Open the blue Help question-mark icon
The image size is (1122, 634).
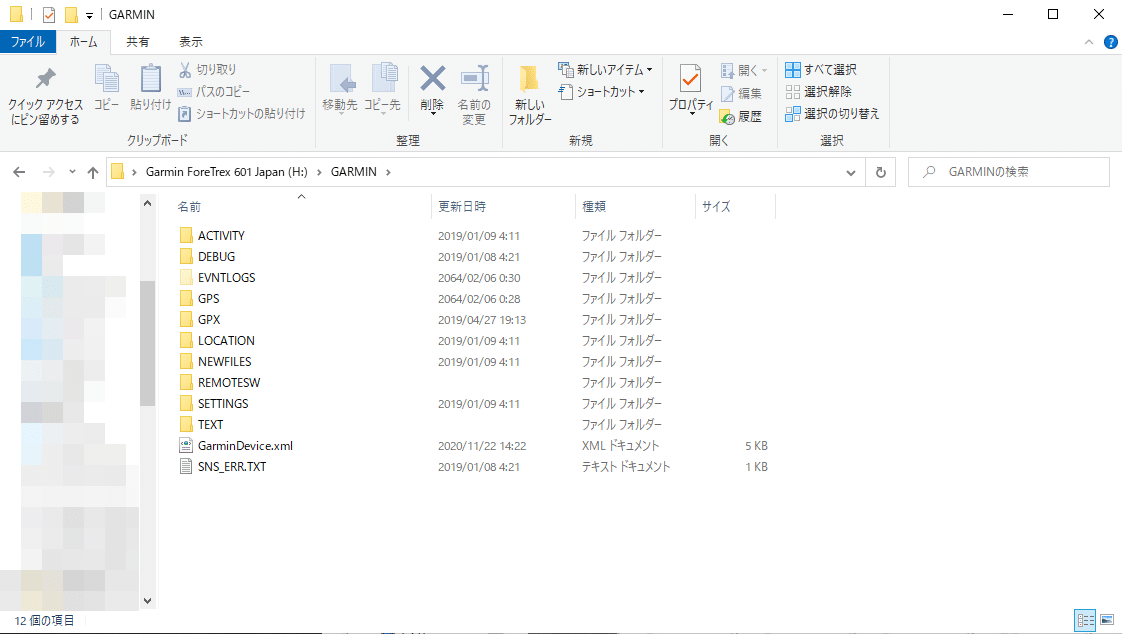point(1111,42)
